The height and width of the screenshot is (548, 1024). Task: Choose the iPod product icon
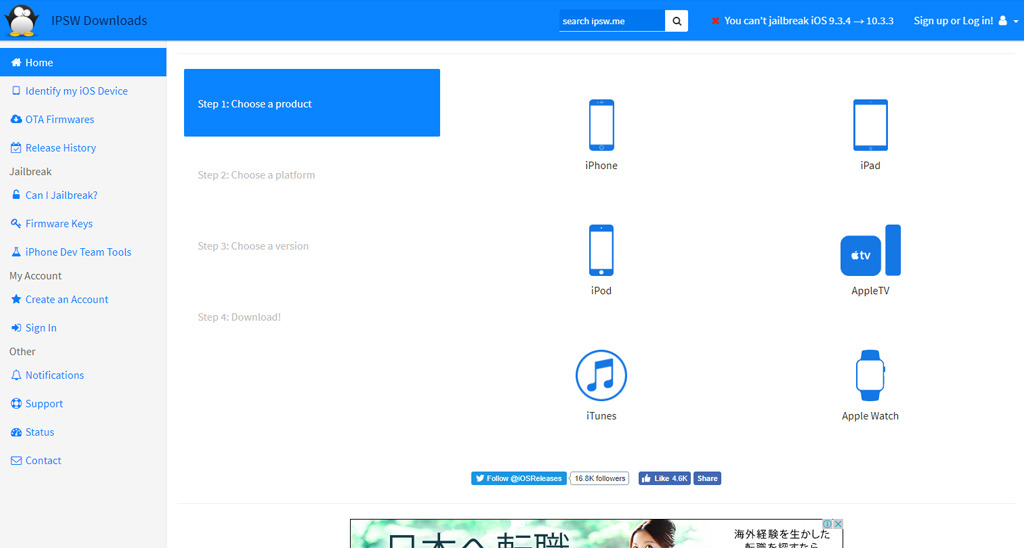pos(601,250)
